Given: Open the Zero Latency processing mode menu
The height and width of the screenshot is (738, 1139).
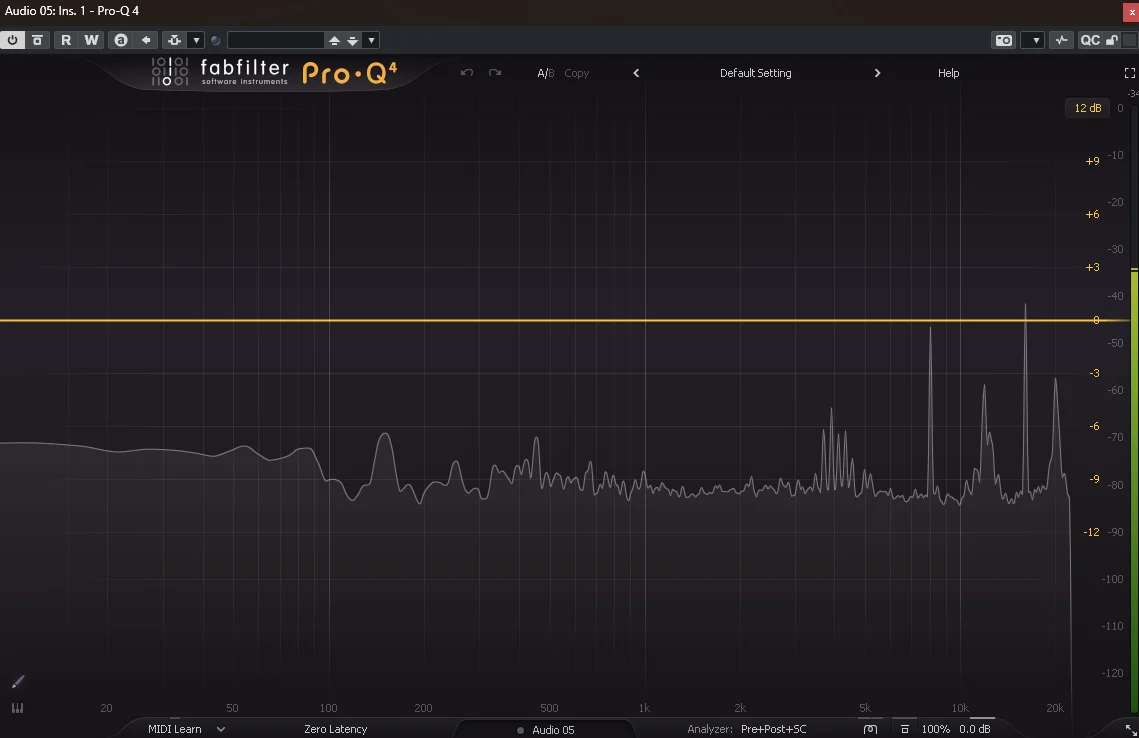Looking at the screenshot, I should 335,729.
